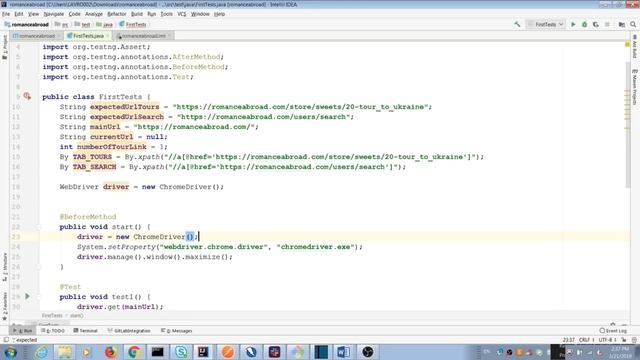Open Maven Projects panel on right edge
The image size is (640, 360).
pyautogui.click(x=635, y=87)
